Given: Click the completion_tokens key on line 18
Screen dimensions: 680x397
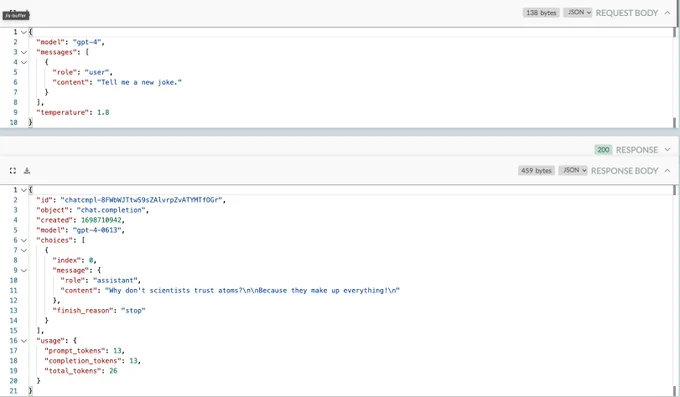Looking at the screenshot, I should 82,361.
